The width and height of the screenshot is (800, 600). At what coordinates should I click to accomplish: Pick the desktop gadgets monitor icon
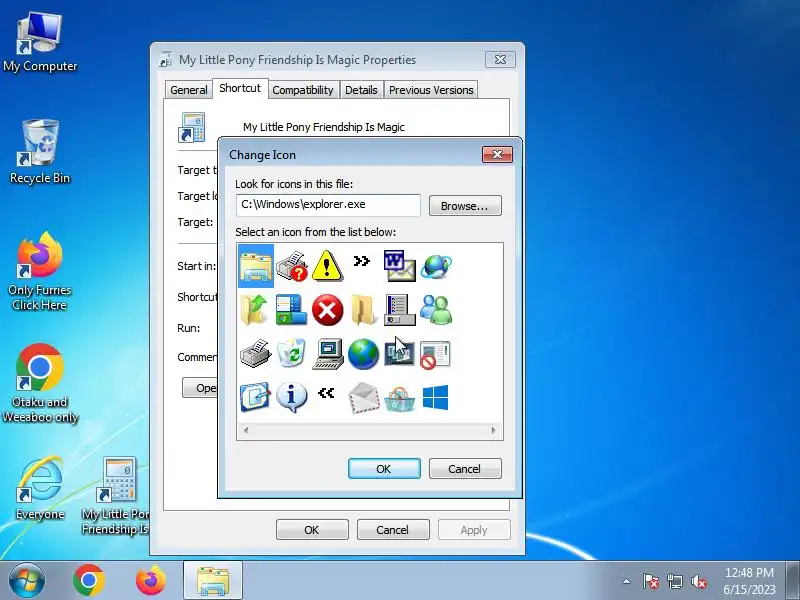pos(399,353)
